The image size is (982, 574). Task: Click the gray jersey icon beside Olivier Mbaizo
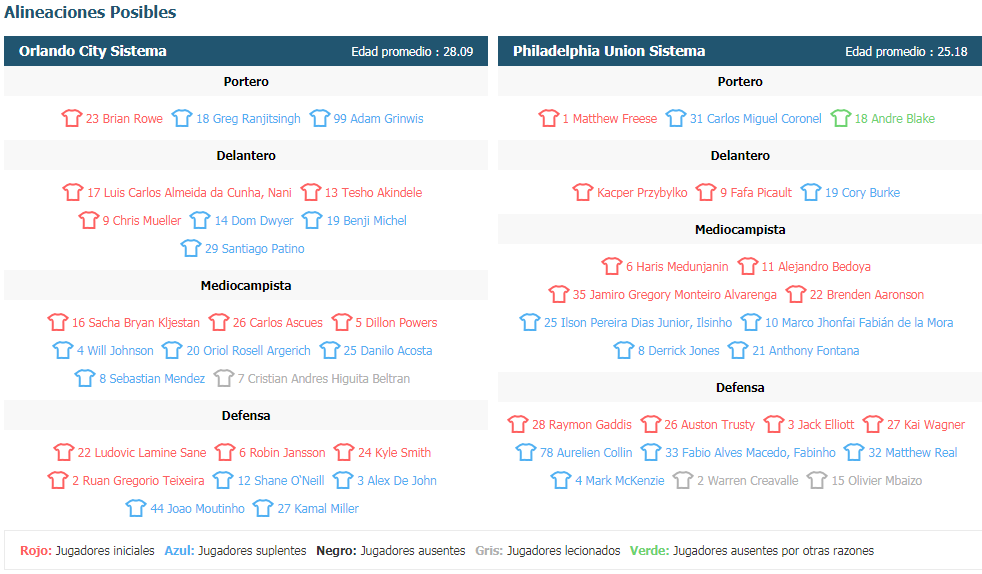817,480
